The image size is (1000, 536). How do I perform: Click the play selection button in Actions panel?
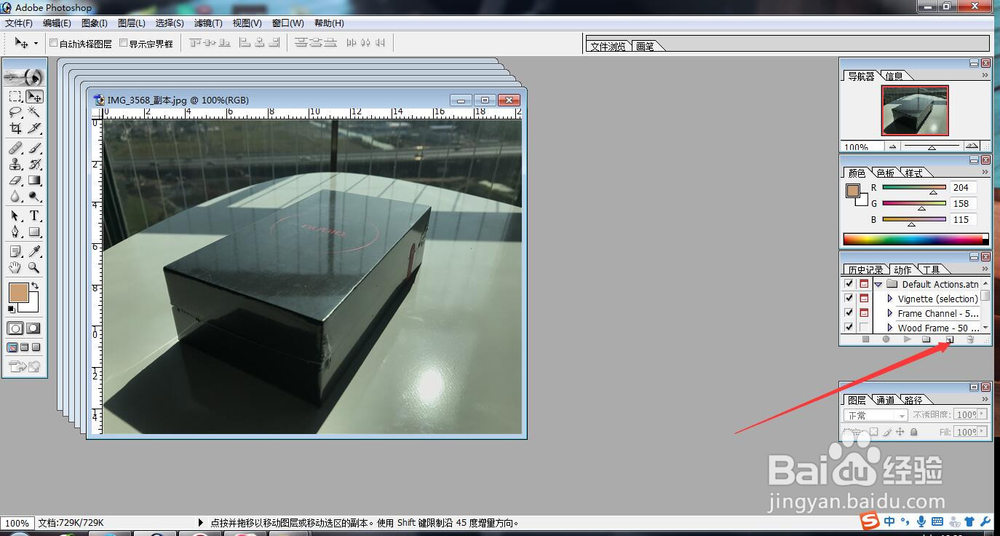907,339
